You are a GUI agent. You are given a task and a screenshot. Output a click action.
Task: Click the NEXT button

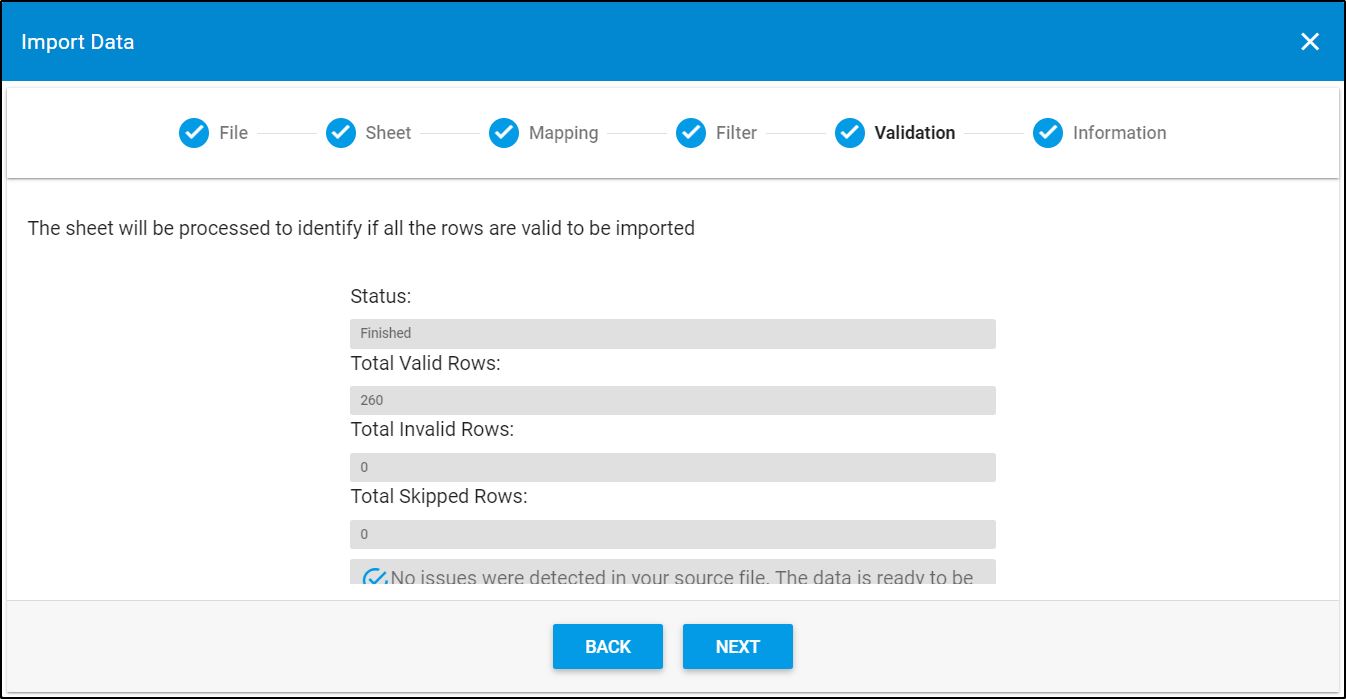coord(737,646)
